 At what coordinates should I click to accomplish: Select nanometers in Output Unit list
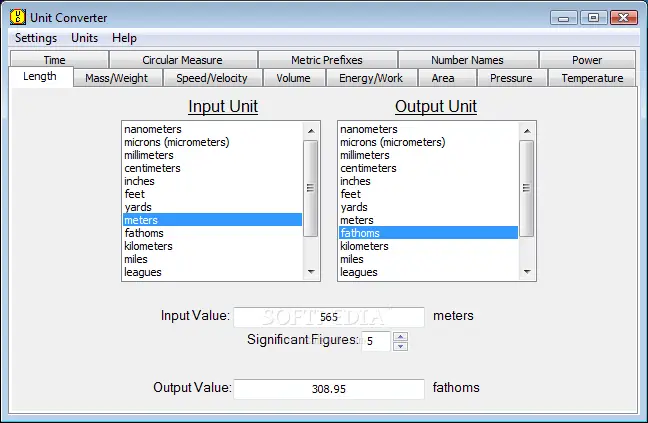[x=429, y=129]
